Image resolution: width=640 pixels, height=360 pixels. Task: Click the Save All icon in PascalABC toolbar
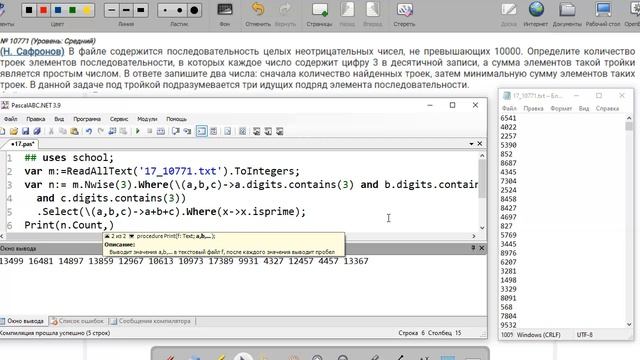(37, 131)
